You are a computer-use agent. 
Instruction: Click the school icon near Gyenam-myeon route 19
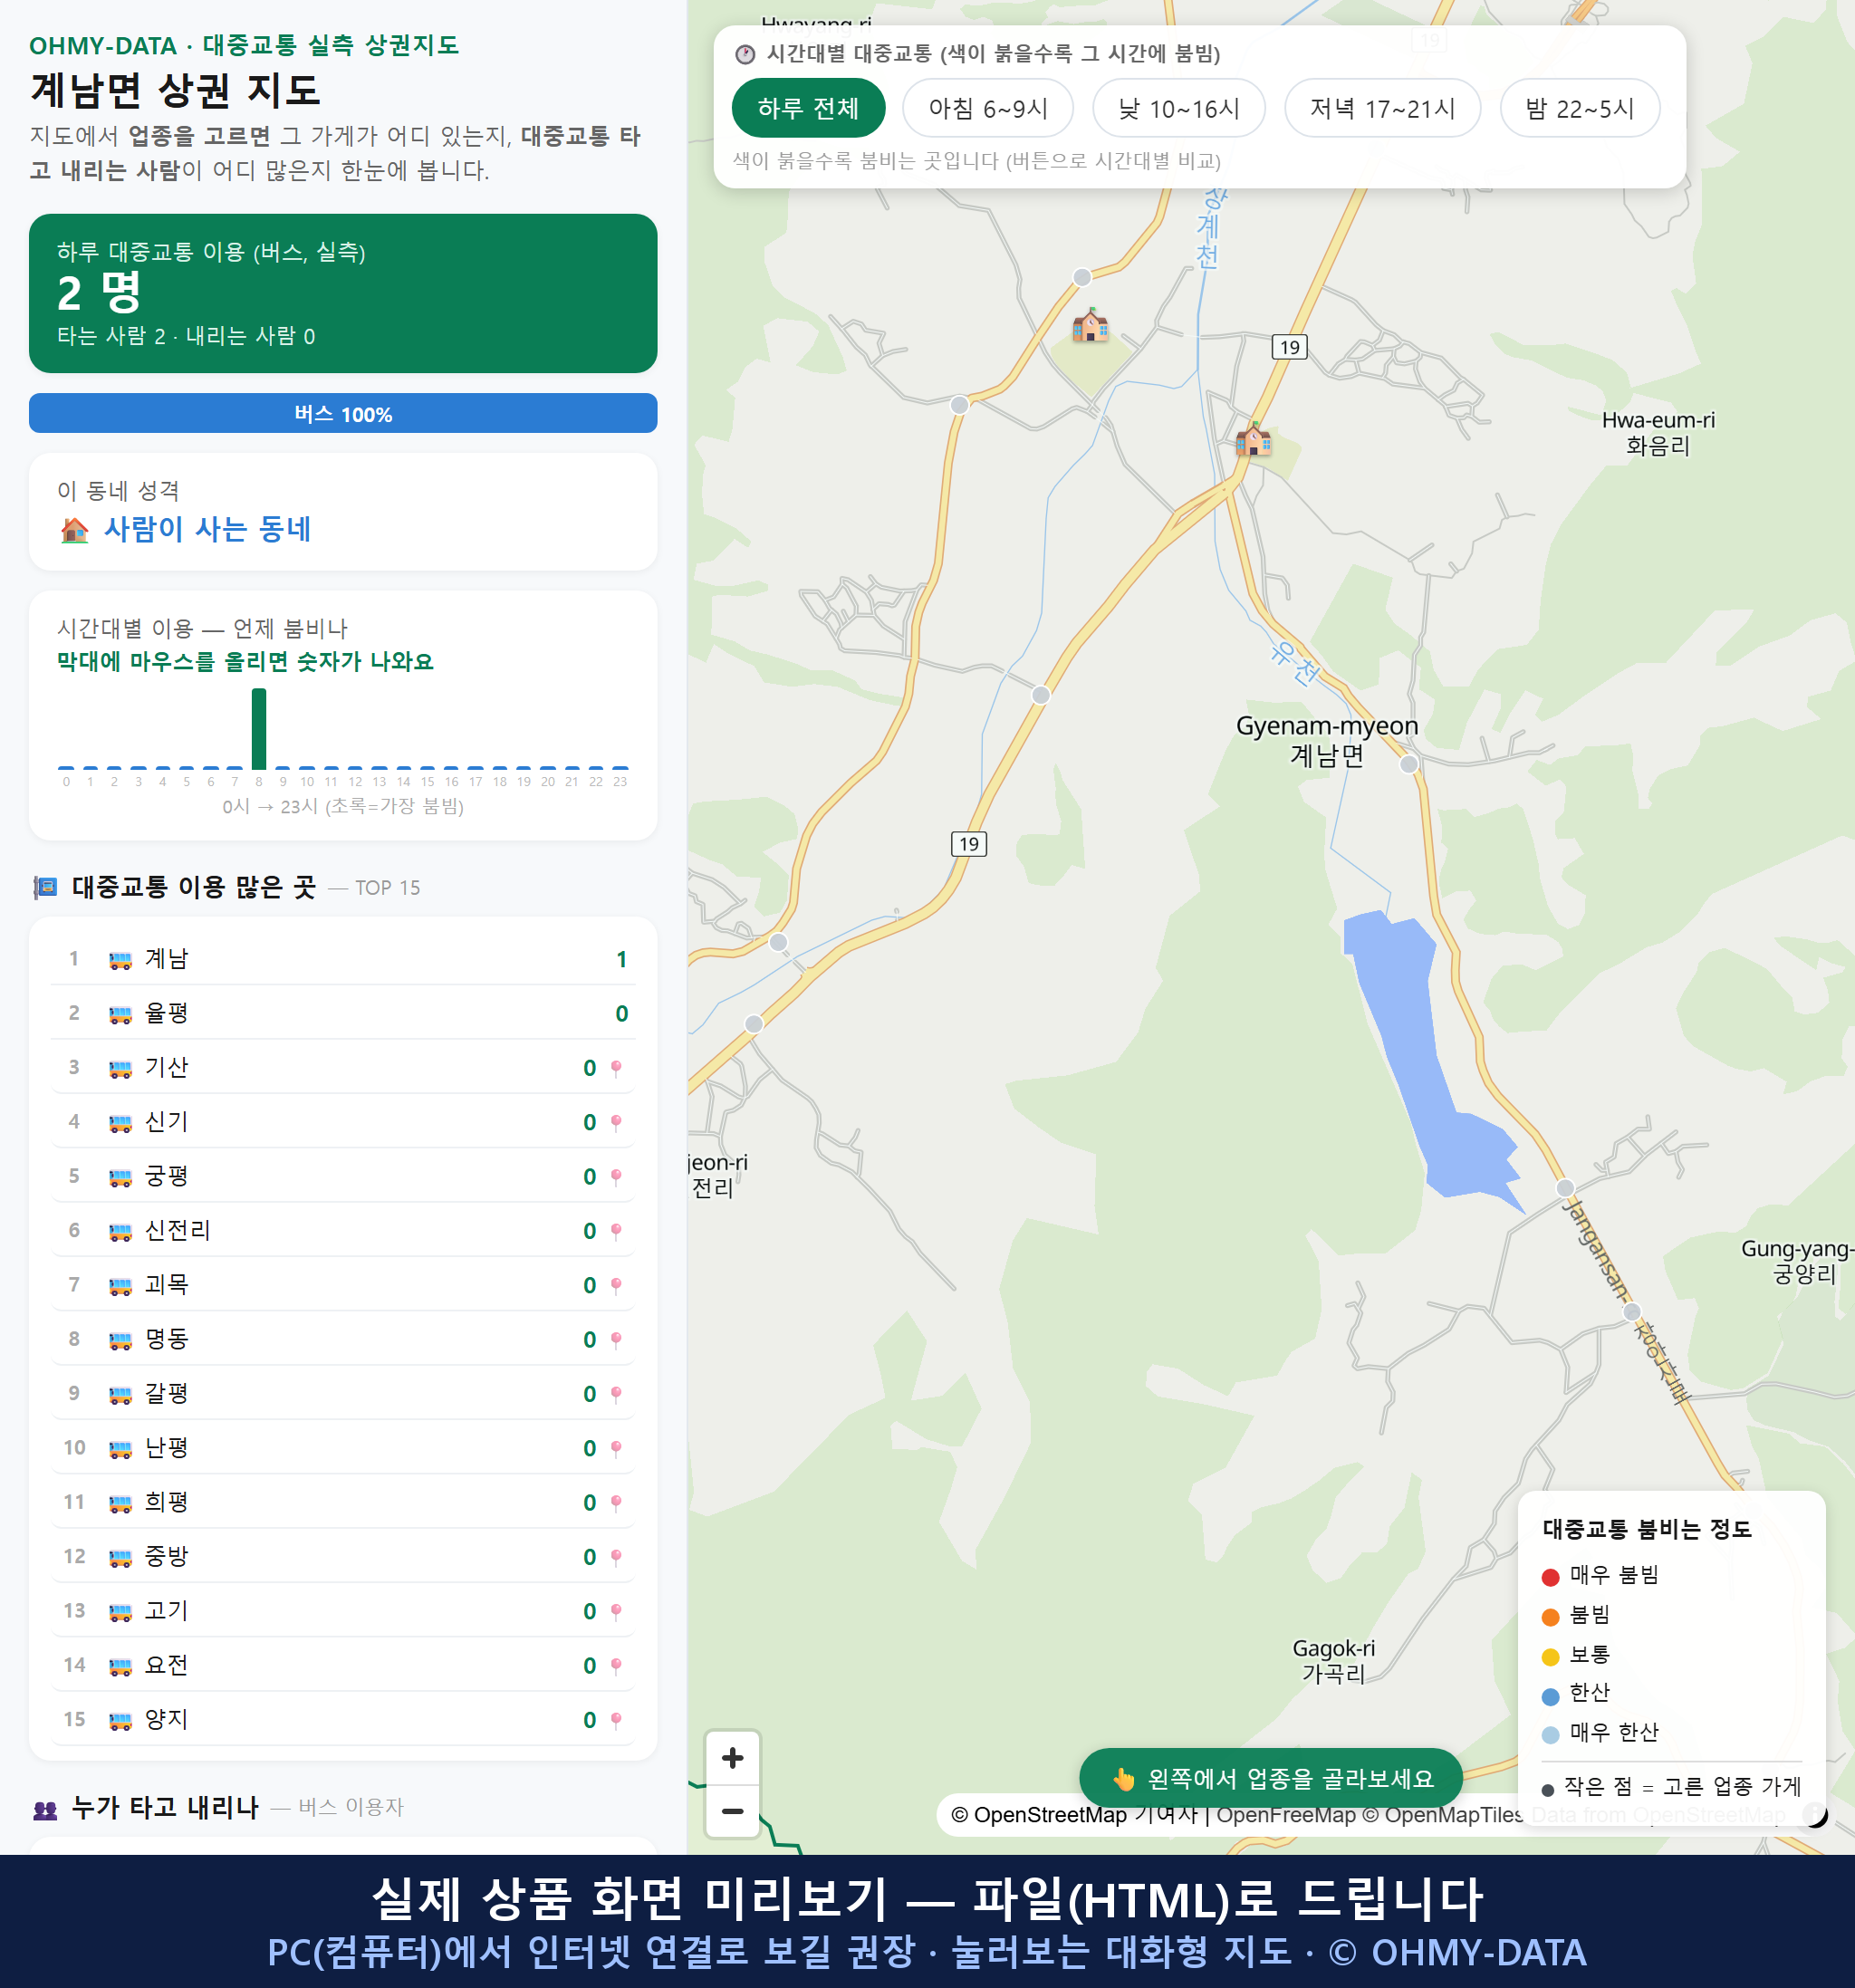pyautogui.click(x=1253, y=438)
